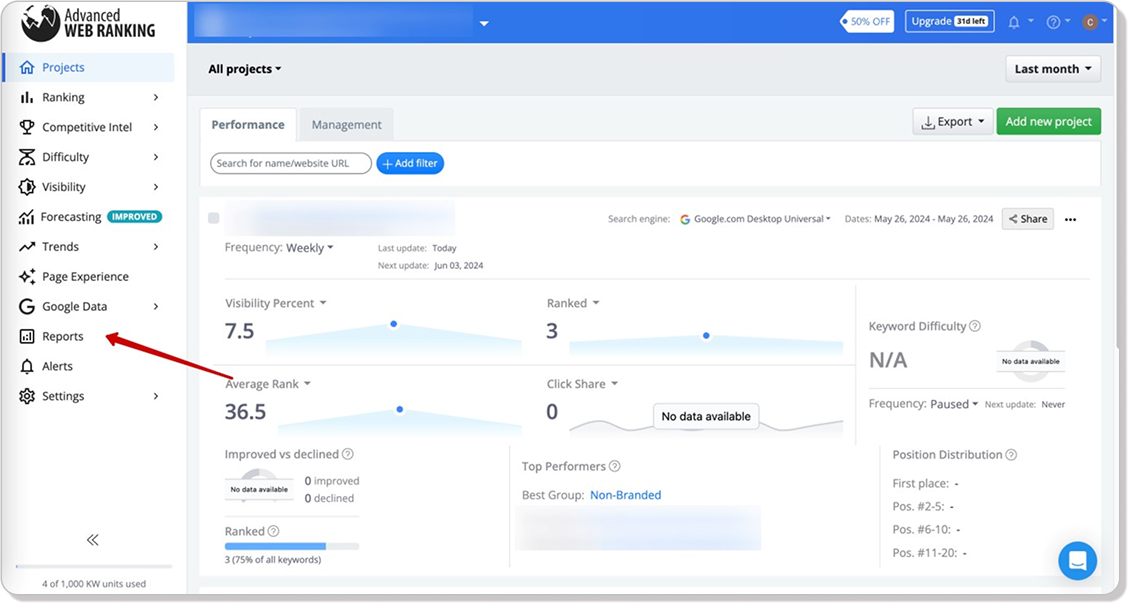The height and width of the screenshot is (604, 1129).
Task: Click the Alerts bell icon in sidebar
Action: click(27, 366)
